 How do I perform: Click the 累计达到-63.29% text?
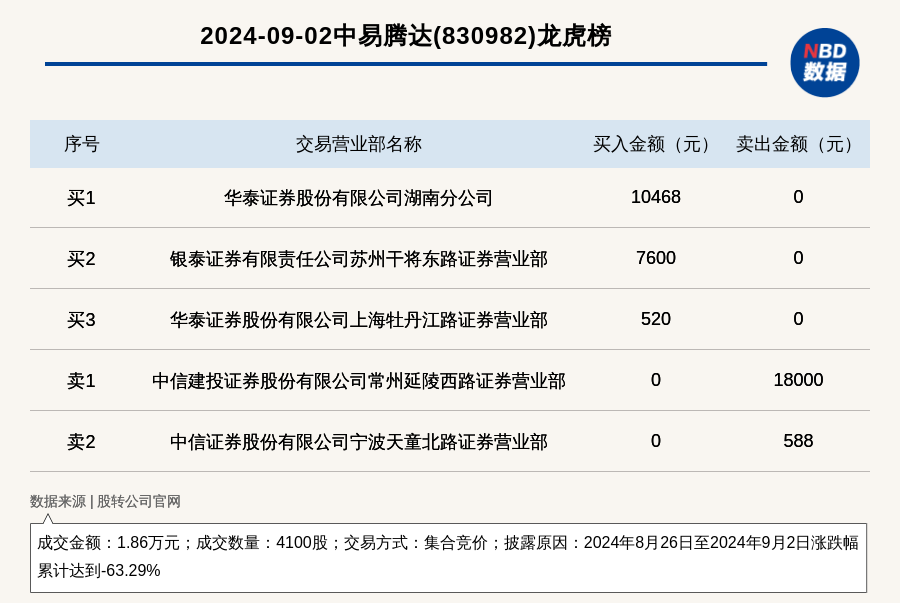[x=99, y=571]
